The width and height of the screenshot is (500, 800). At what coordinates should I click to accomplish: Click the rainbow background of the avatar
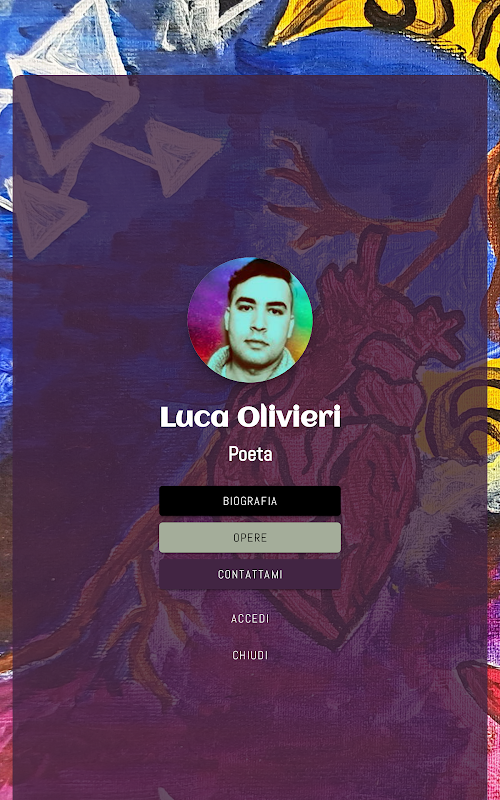click(204, 316)
